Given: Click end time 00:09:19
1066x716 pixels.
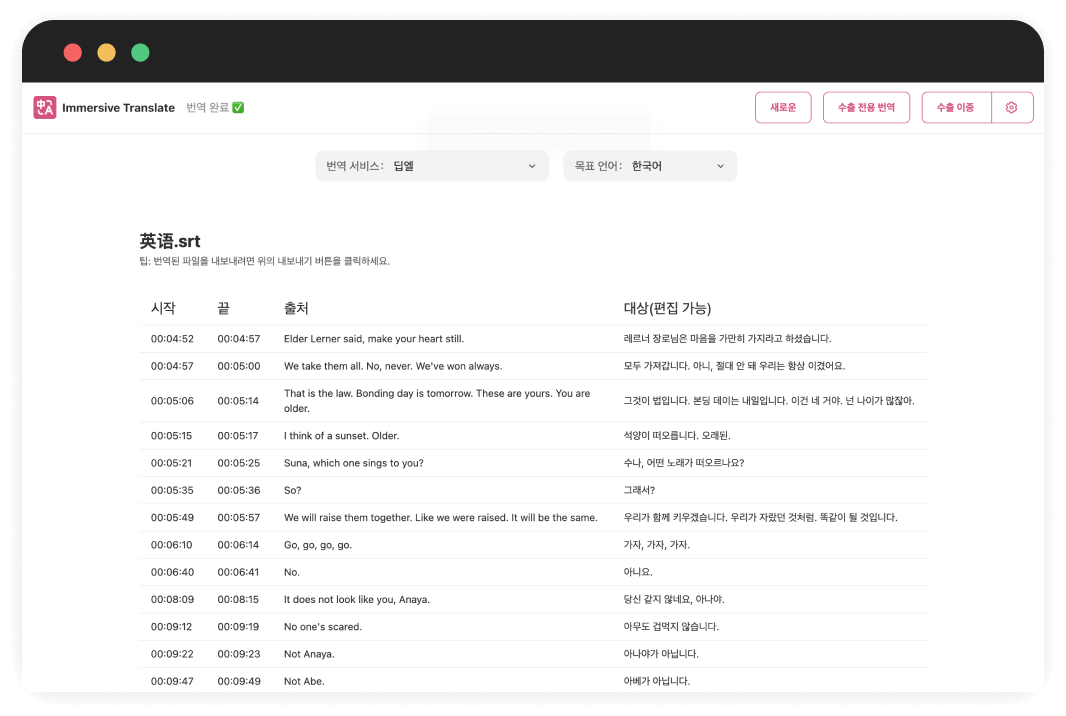Looking at the screenshot, I should tap(238, 626).
